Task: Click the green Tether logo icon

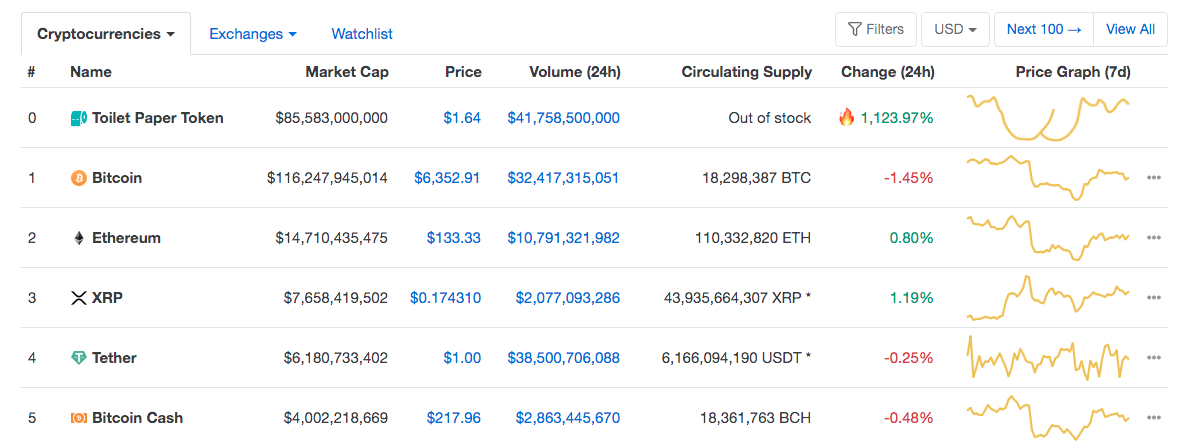Action: click(78, 358)
